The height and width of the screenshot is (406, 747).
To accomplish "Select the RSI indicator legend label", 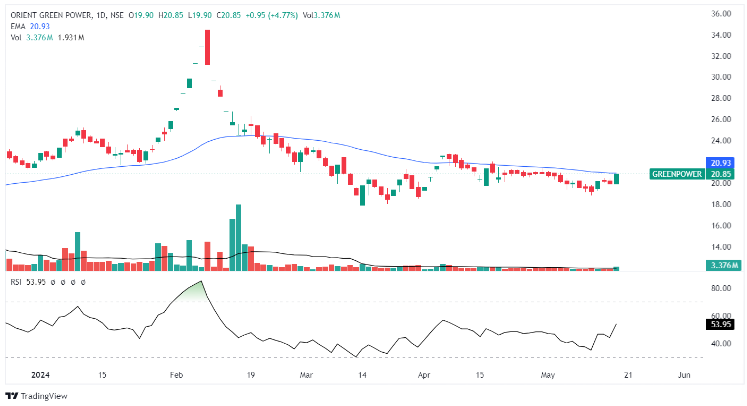I will pyautogui.click(x=17, y=283).
